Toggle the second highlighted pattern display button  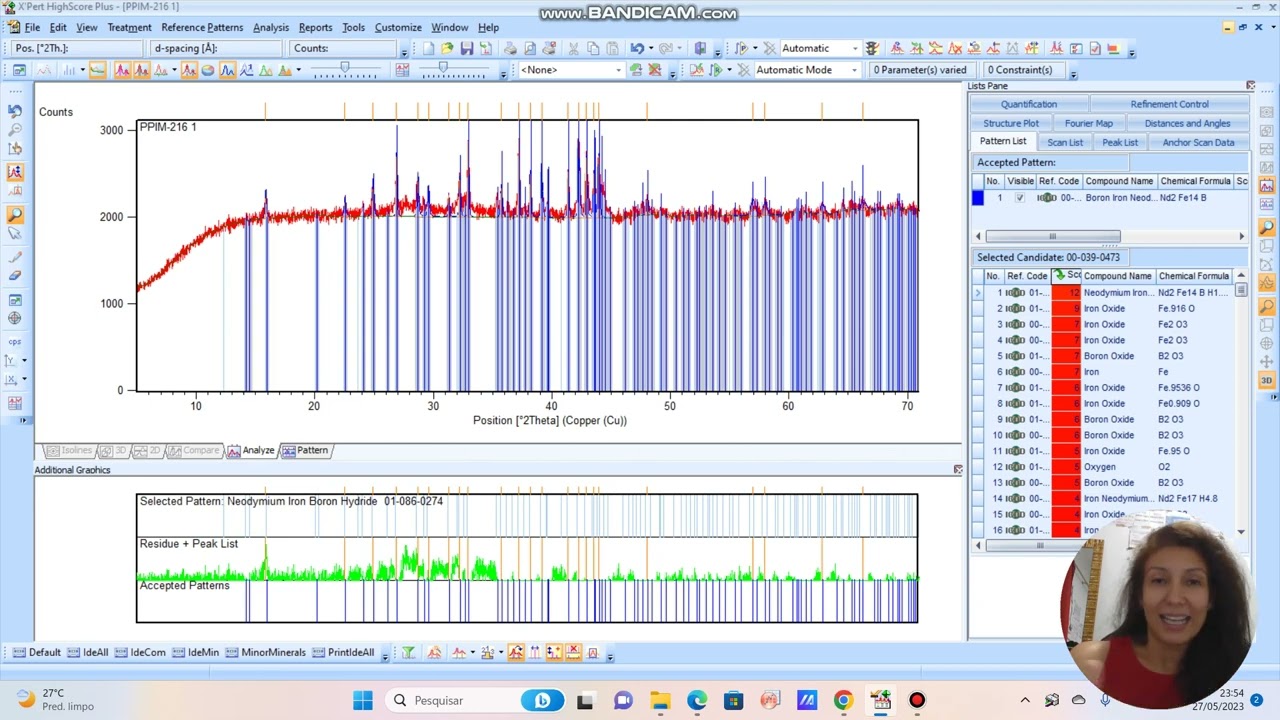[x=141, y=70]
